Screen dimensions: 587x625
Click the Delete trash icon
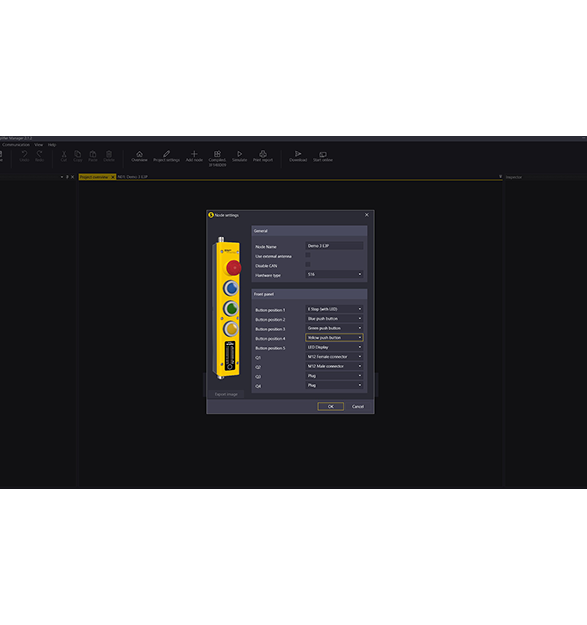[109, 154]
